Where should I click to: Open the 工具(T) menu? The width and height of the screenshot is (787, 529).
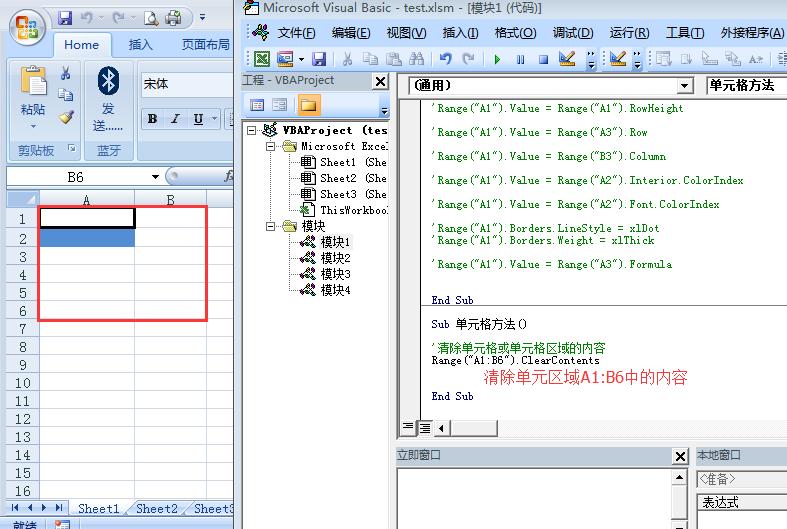coord(685,33)
